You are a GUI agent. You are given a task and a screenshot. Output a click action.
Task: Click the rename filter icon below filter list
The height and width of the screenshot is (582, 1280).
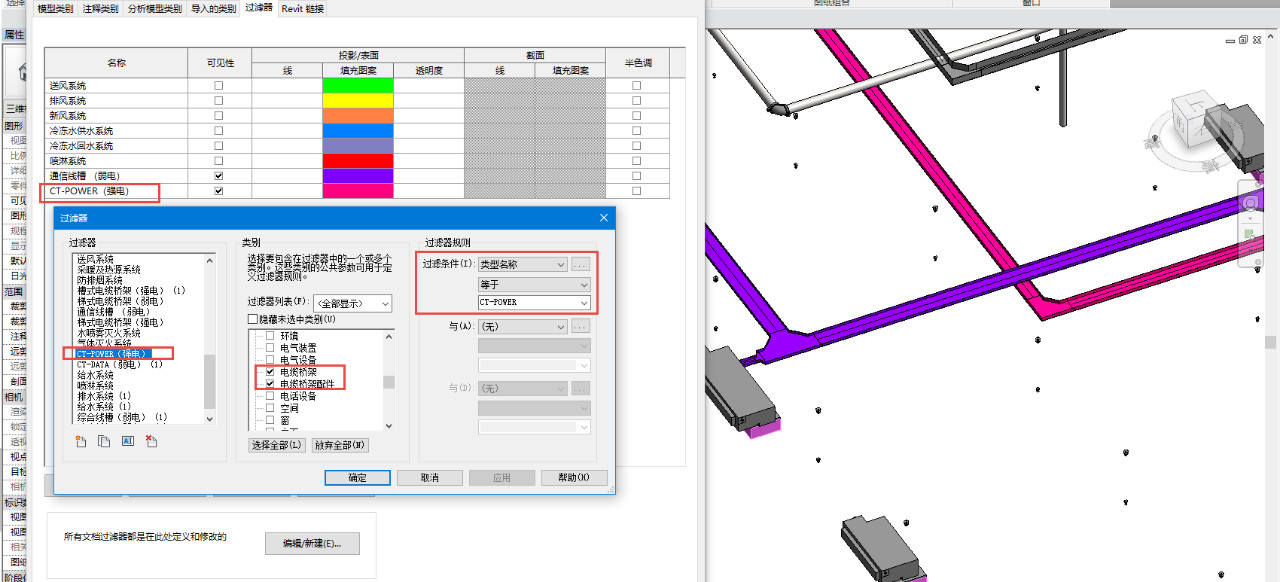(x=127, y=441)
